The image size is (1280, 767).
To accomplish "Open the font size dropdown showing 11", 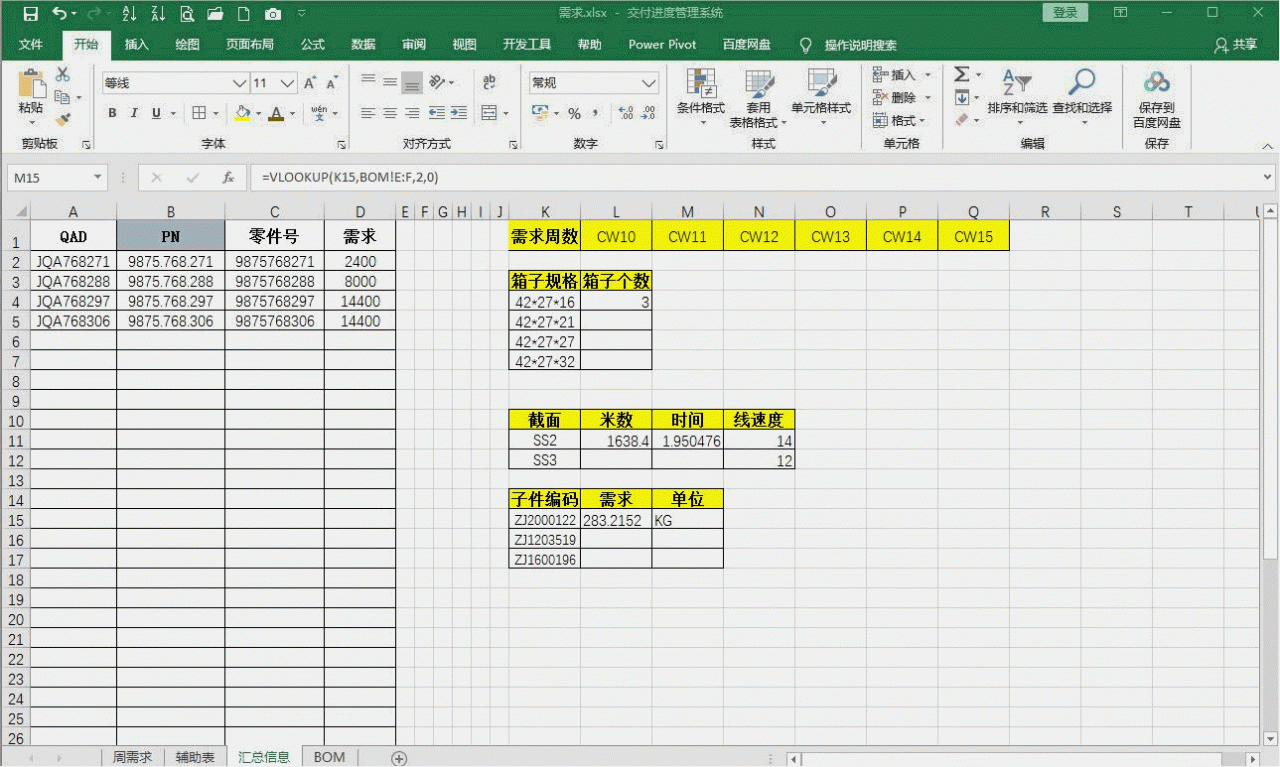I will coord(288,83).
